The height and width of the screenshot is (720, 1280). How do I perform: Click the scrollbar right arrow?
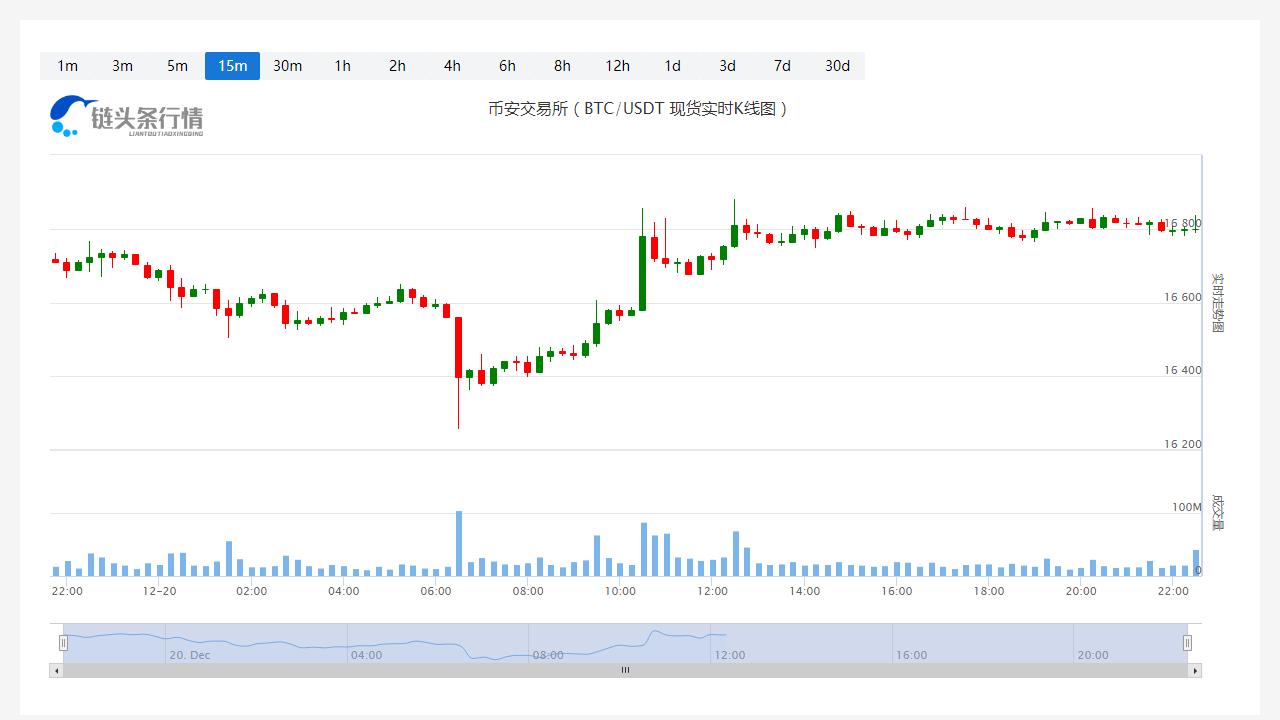click(1195, 671)
